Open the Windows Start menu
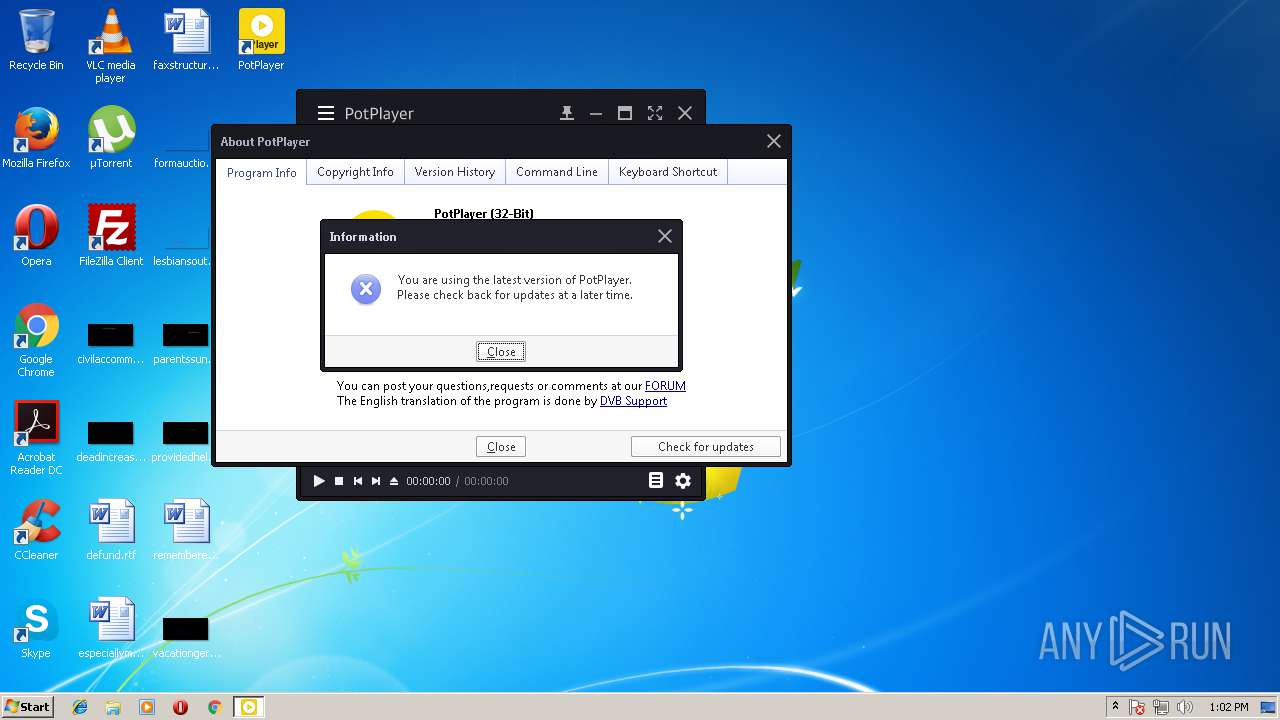The image size is (1280, 720). coord(28,707)
